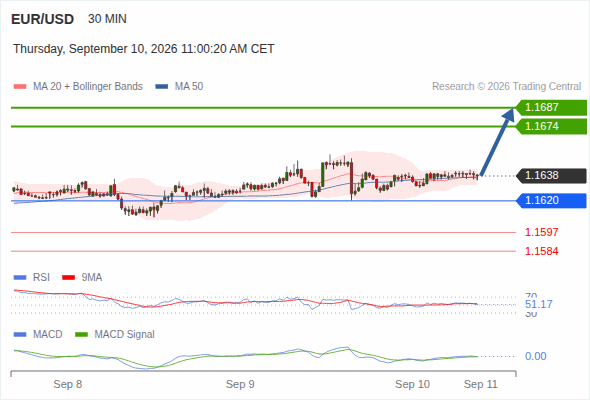Viewport: 590px width, 400px height.
Task: Click the blue upward forecast arrow
Action: click(x=497, y=142)
